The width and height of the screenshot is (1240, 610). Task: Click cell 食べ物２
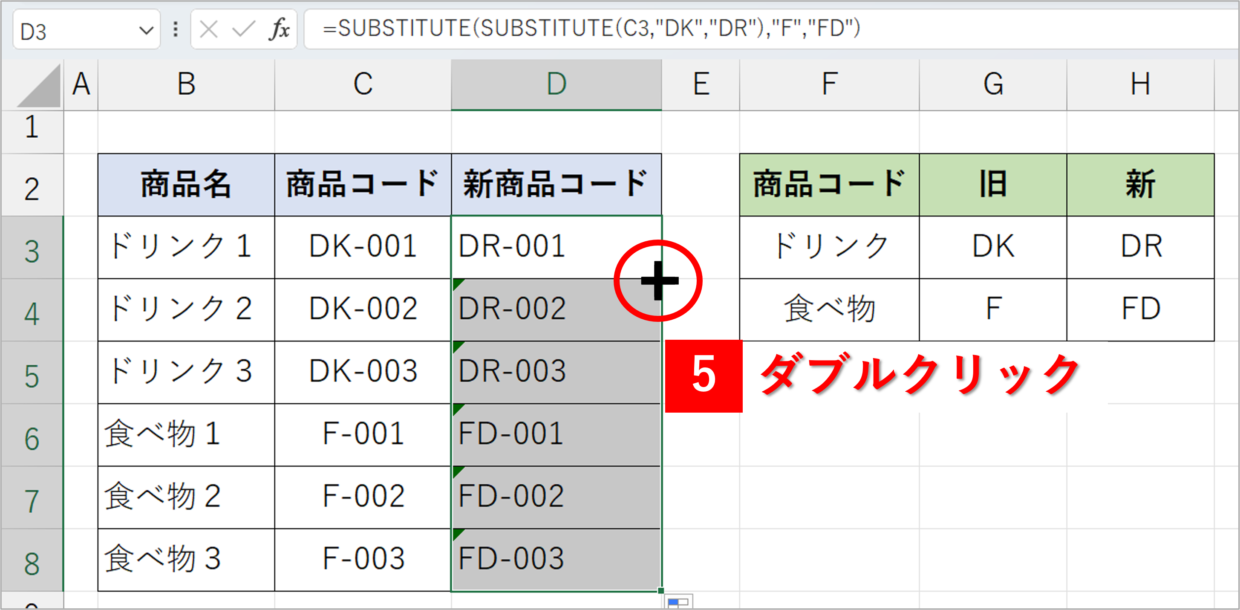[x=186, y=498]
